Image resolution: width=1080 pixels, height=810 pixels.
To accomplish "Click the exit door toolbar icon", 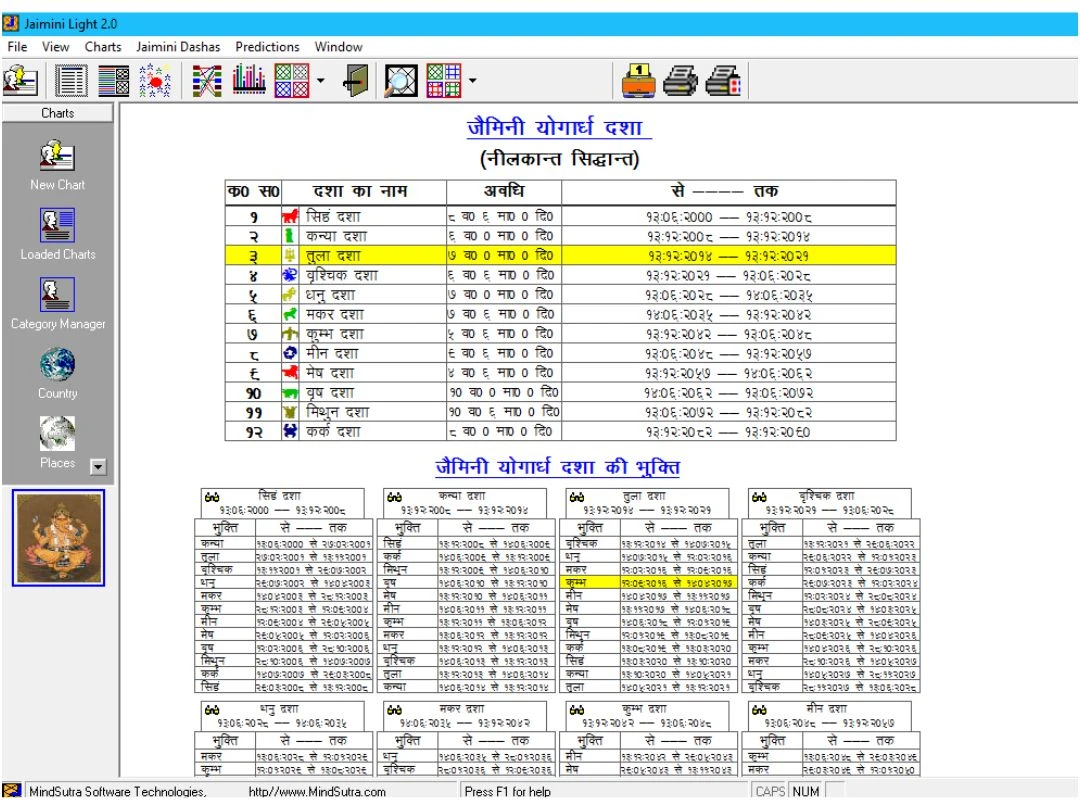I will pyautogui.click(x=355, y=80).
